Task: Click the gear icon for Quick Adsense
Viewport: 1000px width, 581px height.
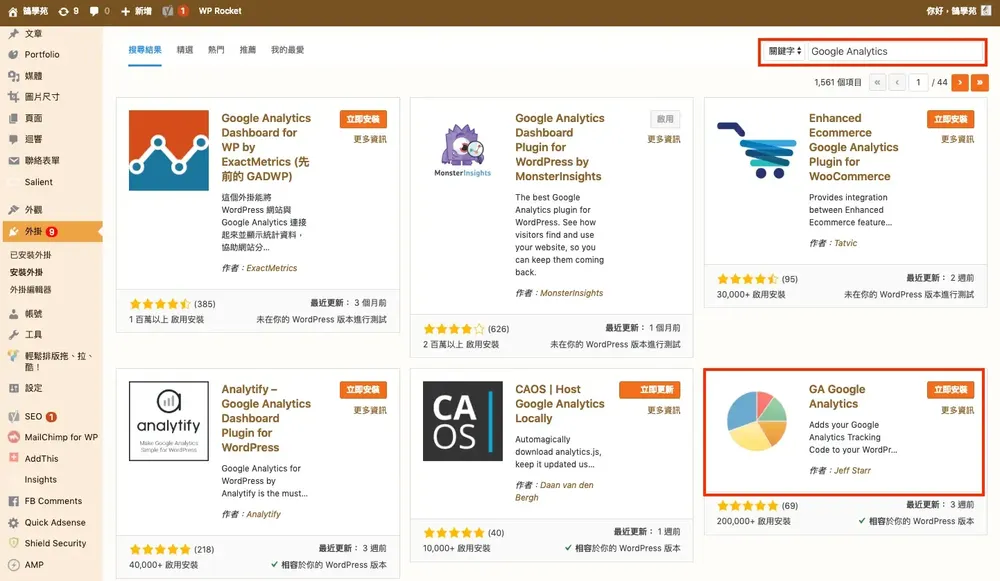Action: 13,522
